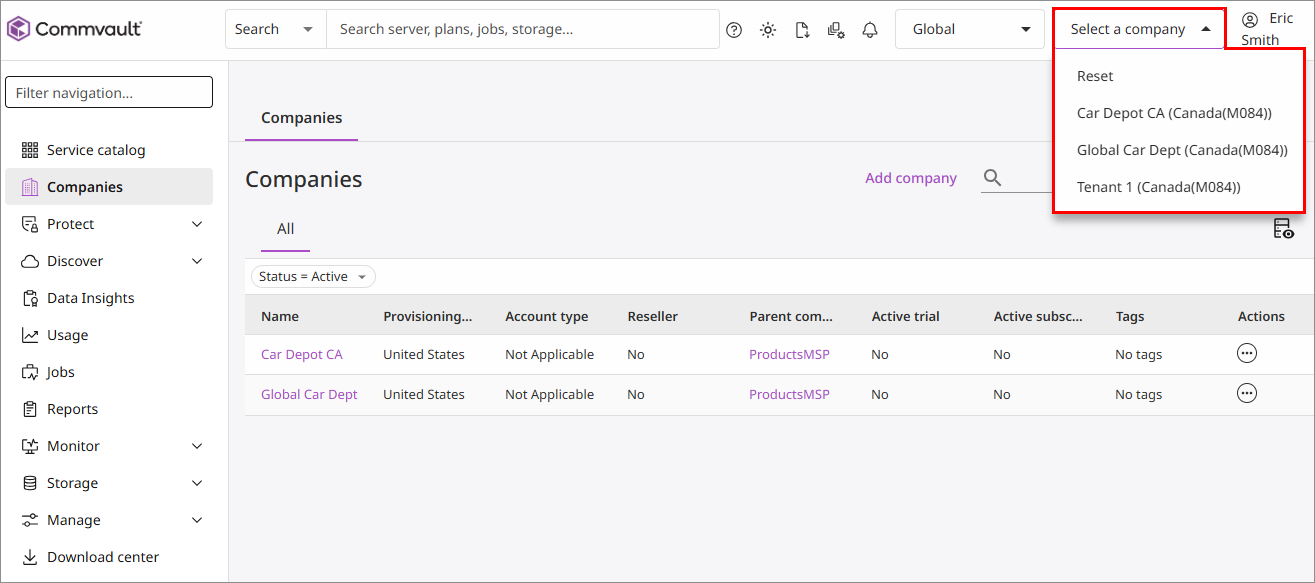Click the Data Insights icon

click(x=29, y=298)
